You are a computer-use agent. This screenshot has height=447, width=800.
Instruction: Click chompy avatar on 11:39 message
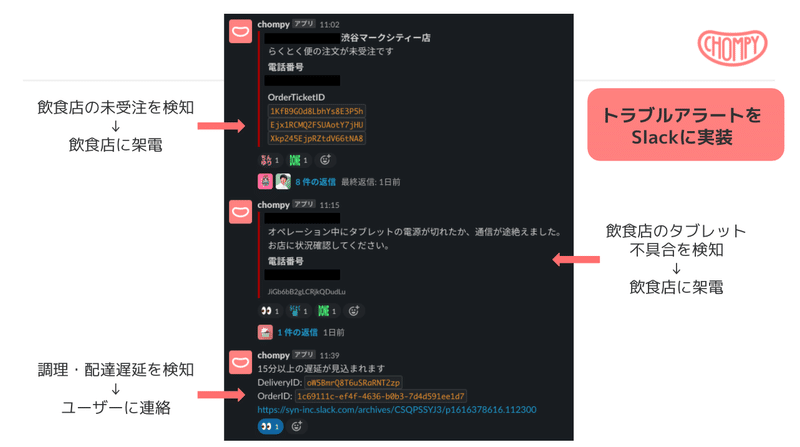pyautogui.click(x=240, y=362)
